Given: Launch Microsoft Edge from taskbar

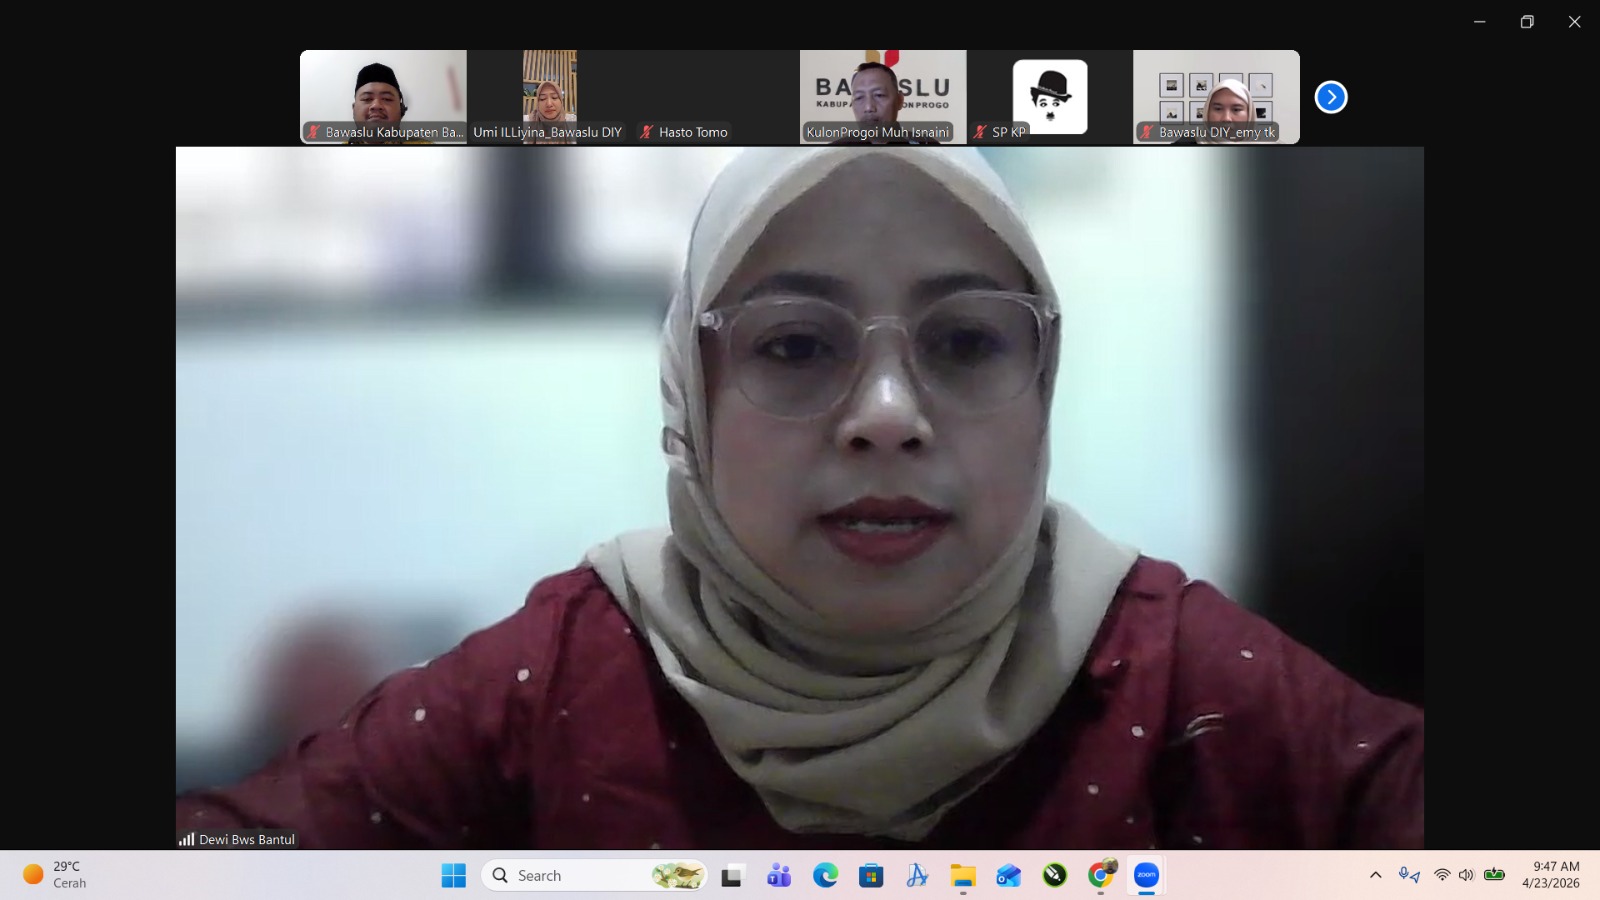Looking at the screenshot, I should [825, 876].
